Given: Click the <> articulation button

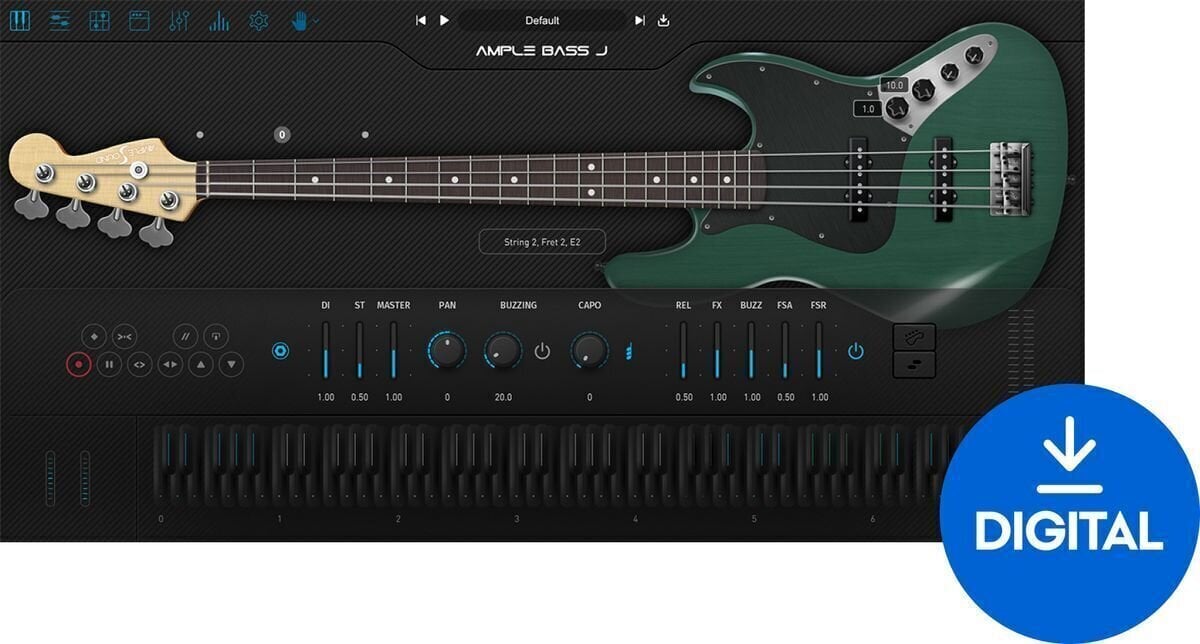Looking at the screenshot, I should 139,365.
